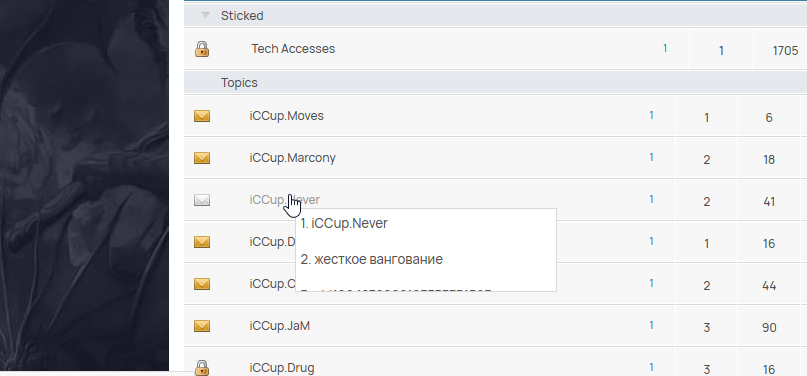Screen dimensions: 807x376
Task: Click envelope icon next to iCCup.Moves
Action: pos(202,116)
